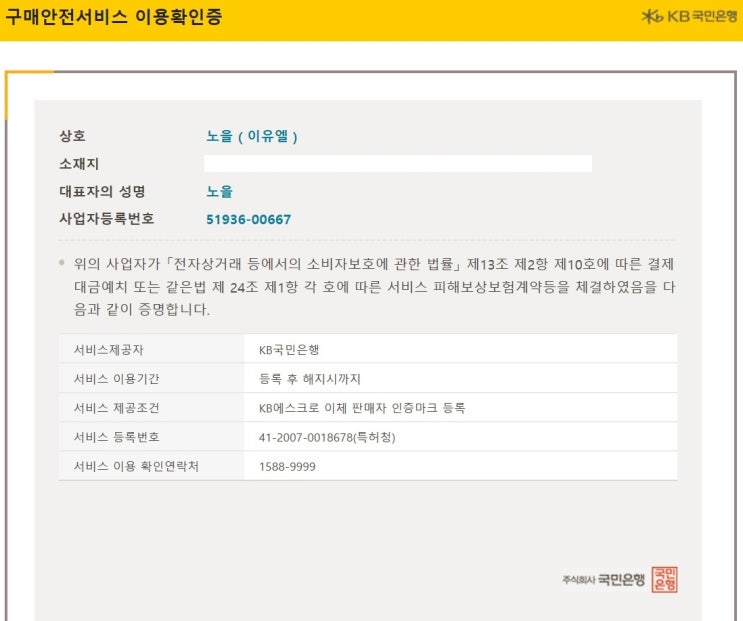Click 서비스 이용 확인연락처 row label
The height and width of the screenshot is (621, 743).
(136, 466)
